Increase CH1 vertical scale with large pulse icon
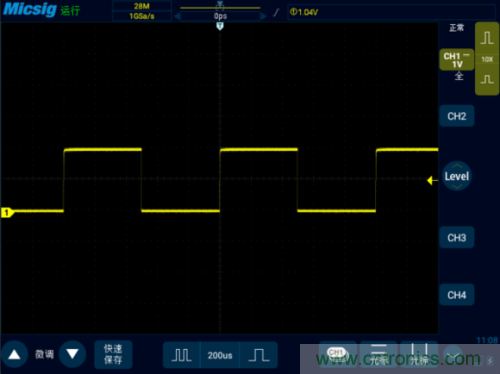500x374 pixels. pos(487,38)
